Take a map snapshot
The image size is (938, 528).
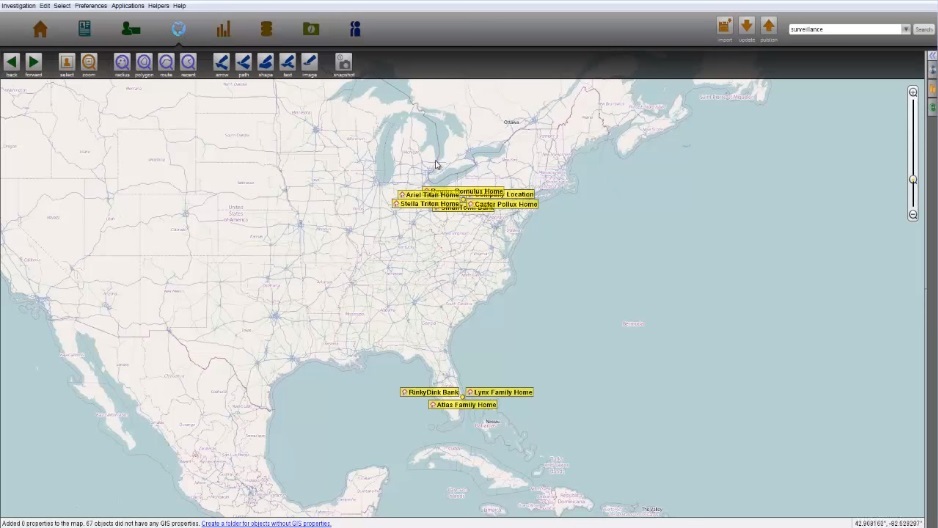click(343, 62)
